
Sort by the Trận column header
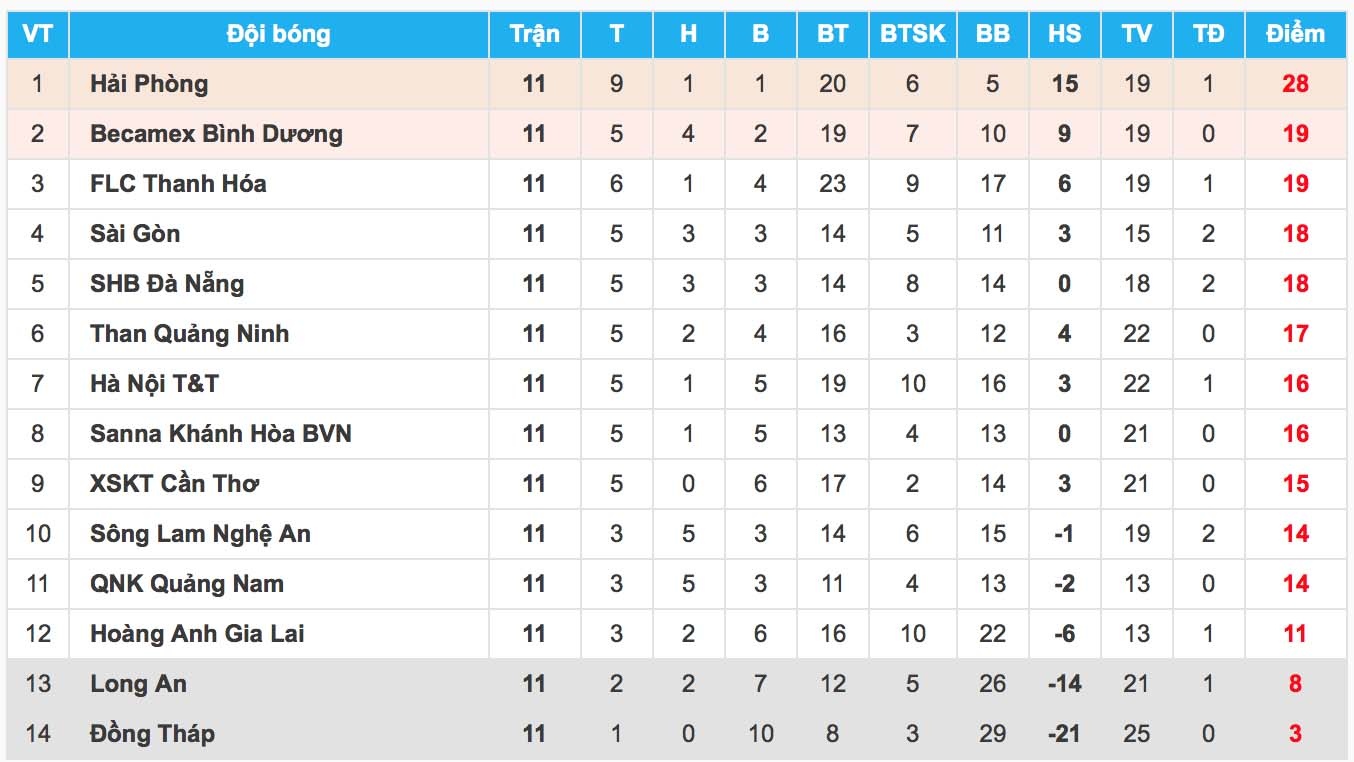click(x=534, y=34)
